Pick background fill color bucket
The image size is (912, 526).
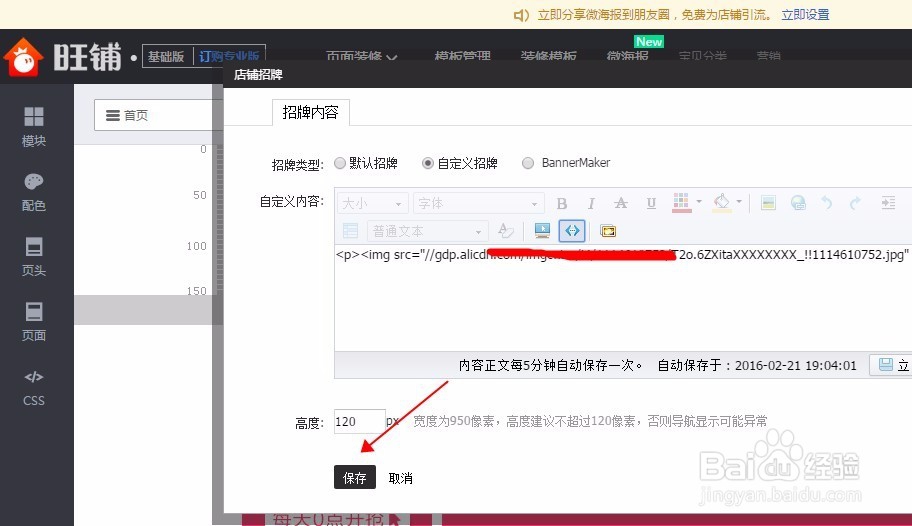722,202
